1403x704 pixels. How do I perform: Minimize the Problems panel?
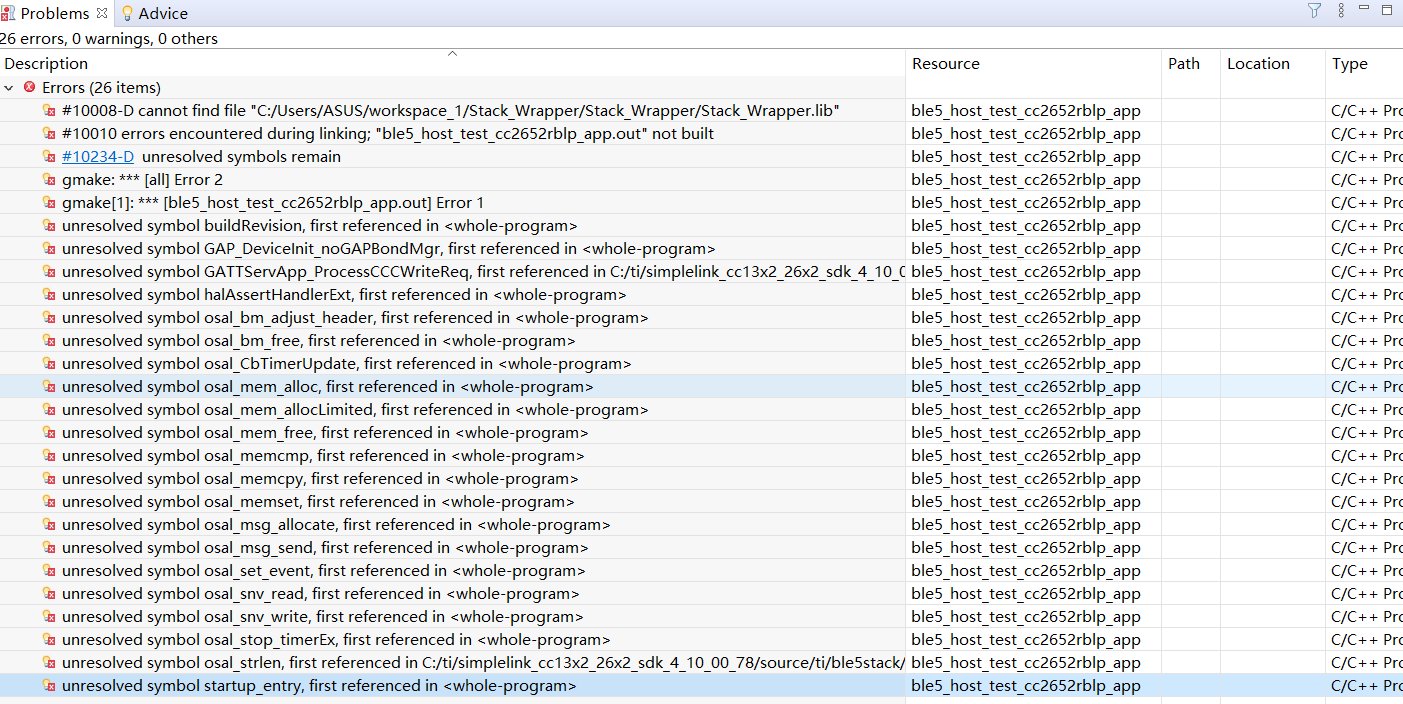point(1364,10)
